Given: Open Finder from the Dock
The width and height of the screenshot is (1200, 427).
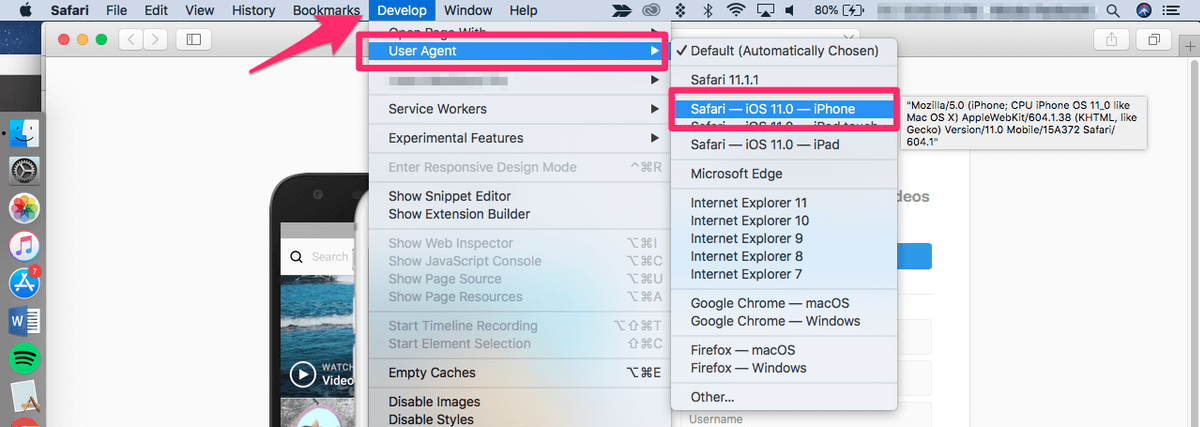Looking at the screenshot, I should [x=23, y=133].
